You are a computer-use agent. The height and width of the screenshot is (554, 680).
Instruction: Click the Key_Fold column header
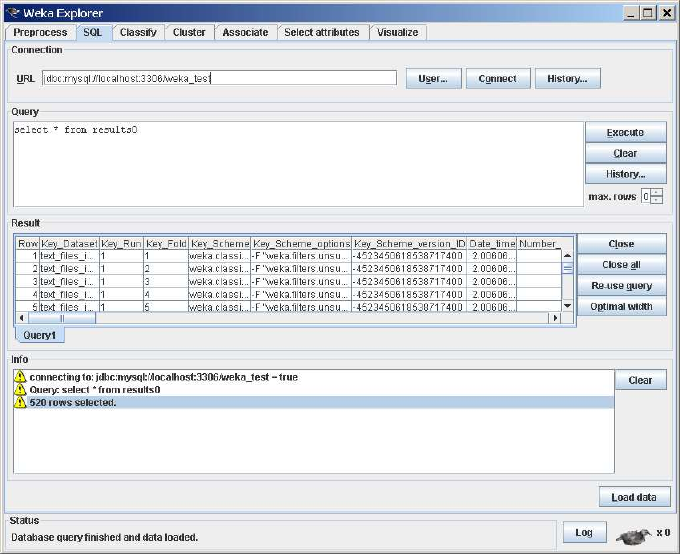point(166,244)
